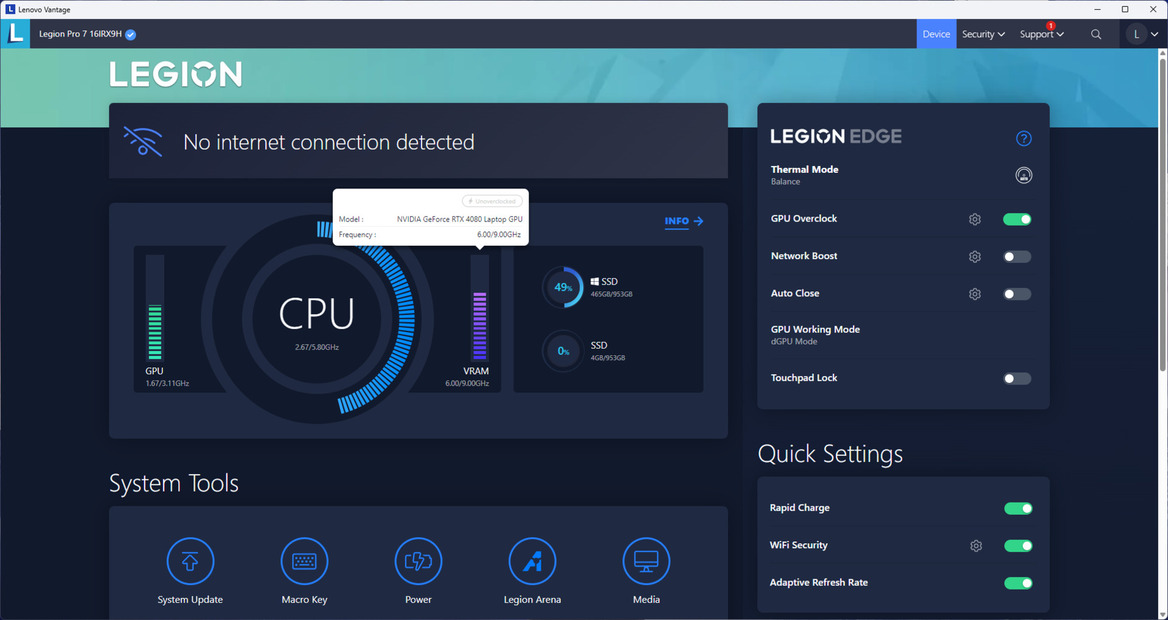Click the 2.67/5.80GHz CPU frequency text

(x=317, y=347)
